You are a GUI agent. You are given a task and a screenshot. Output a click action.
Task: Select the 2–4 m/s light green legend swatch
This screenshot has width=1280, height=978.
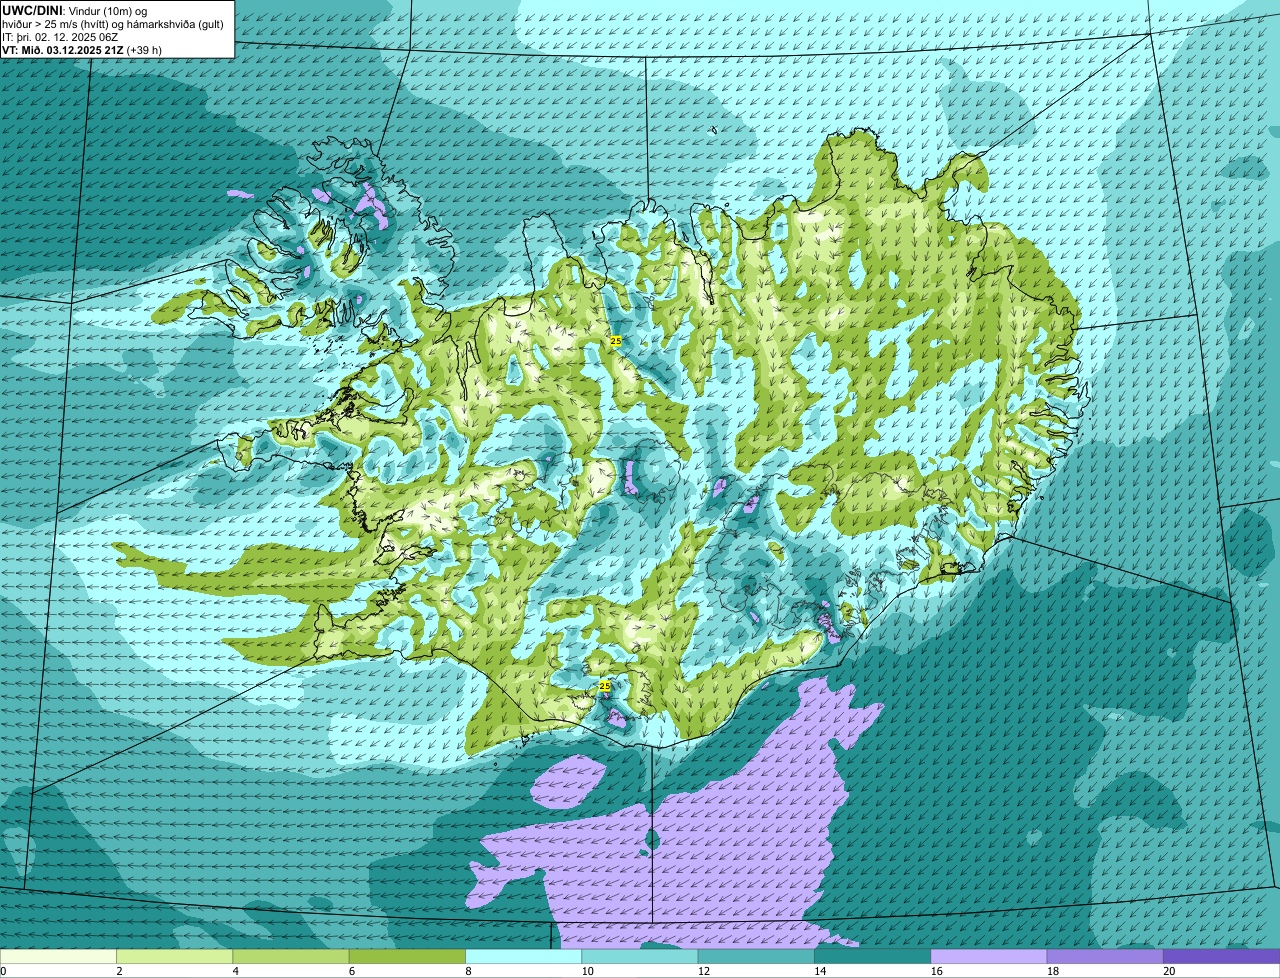pos(175,957)
